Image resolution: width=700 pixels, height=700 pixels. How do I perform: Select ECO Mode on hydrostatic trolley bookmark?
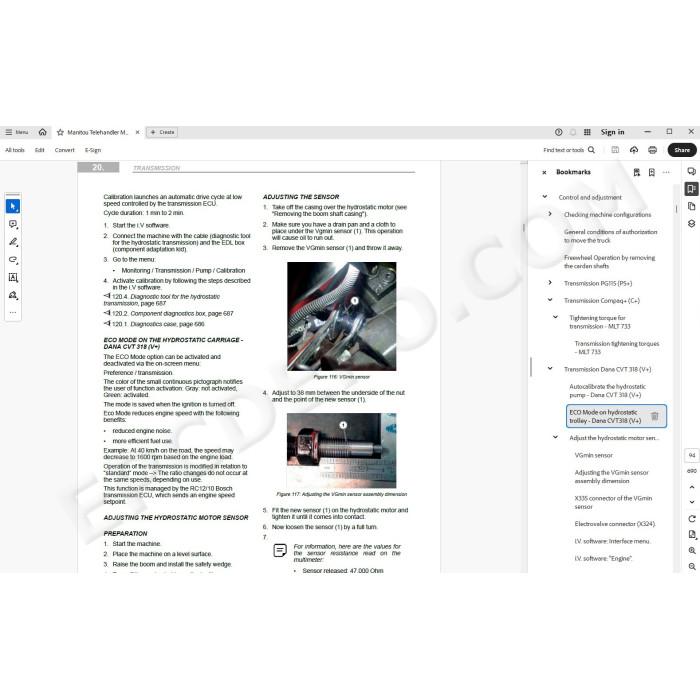(x=605, y=417)
